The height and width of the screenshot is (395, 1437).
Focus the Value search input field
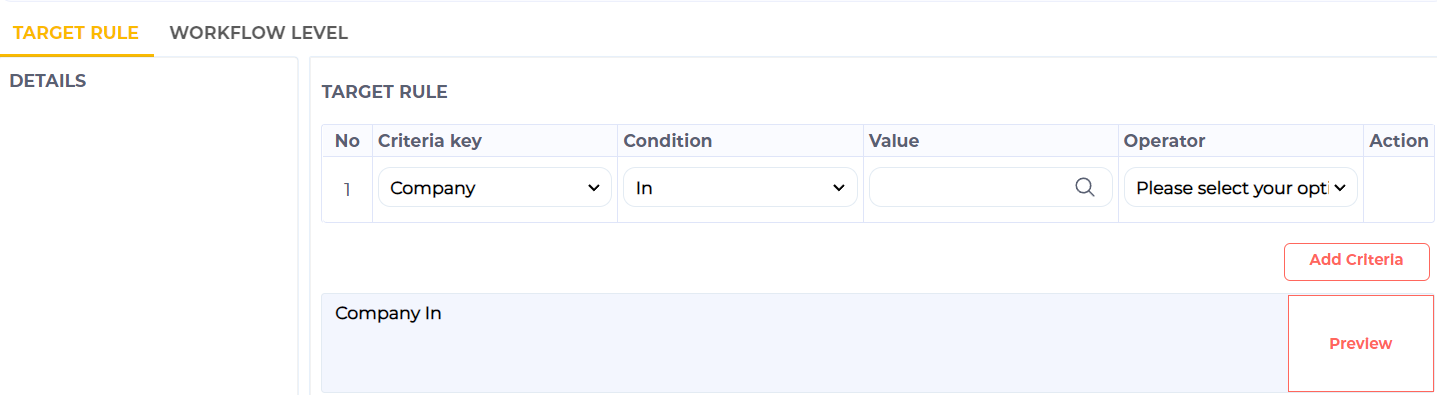[991, 187]
